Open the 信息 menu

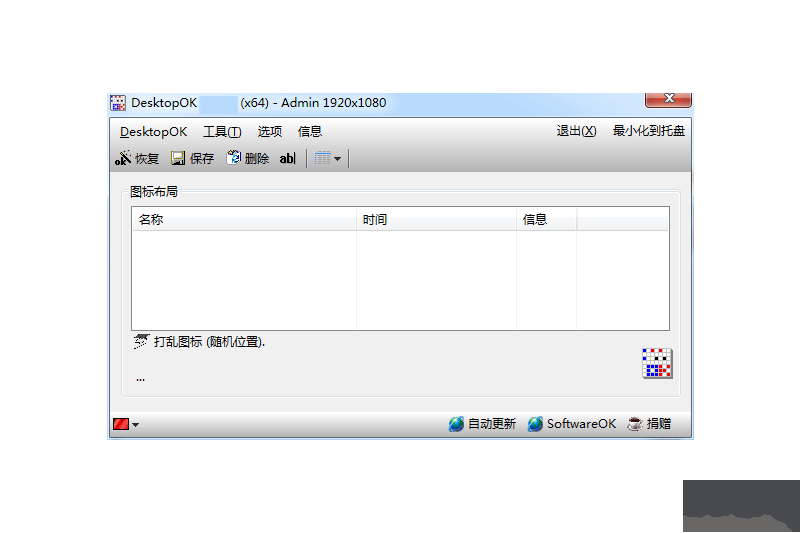coord(310,132)
